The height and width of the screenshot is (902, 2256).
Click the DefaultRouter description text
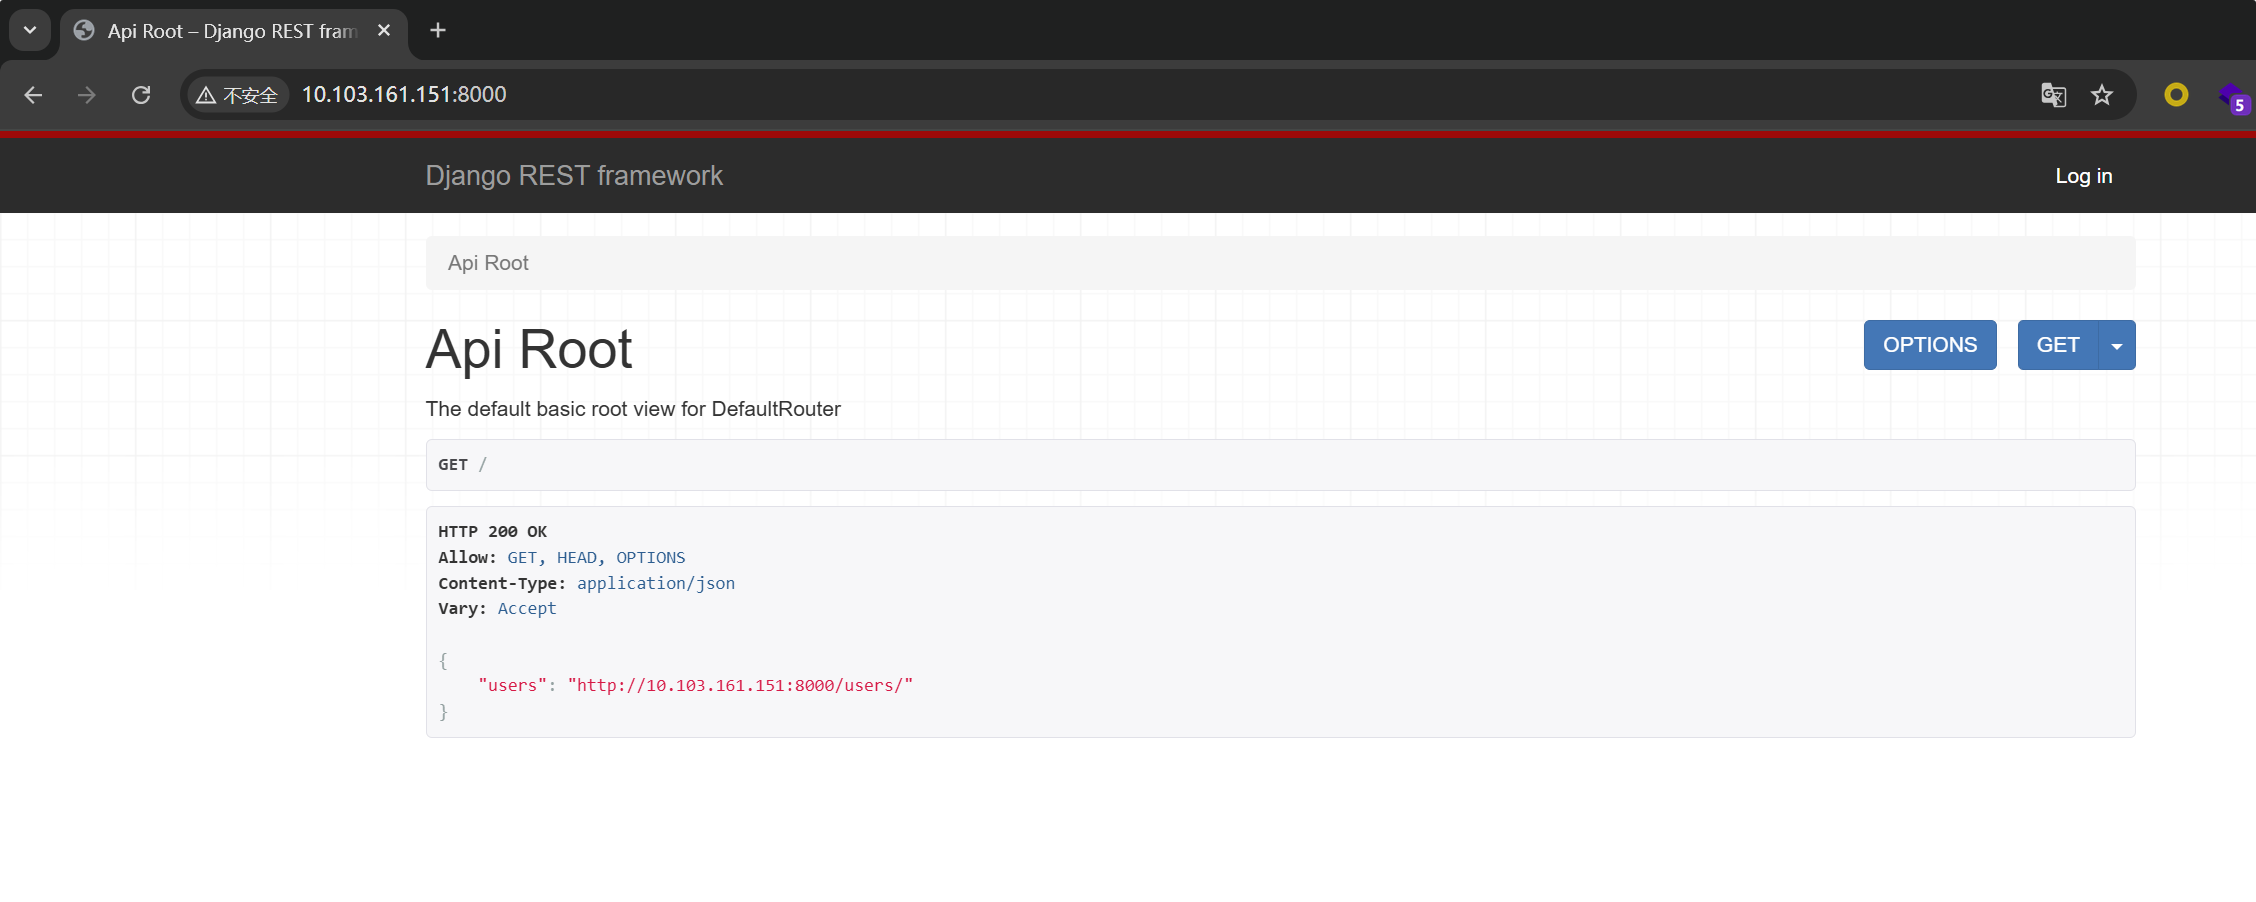click(x=633, y=409)
